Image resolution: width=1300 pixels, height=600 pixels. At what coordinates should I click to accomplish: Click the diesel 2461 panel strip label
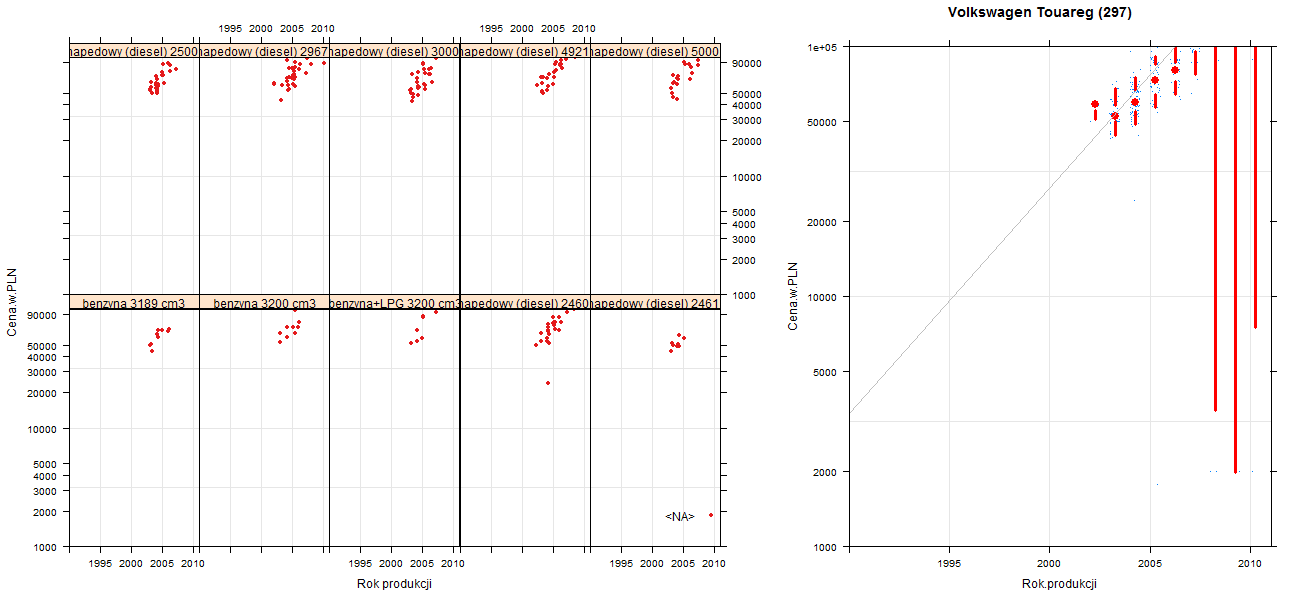pyautogui.click(x=655, y=303)
